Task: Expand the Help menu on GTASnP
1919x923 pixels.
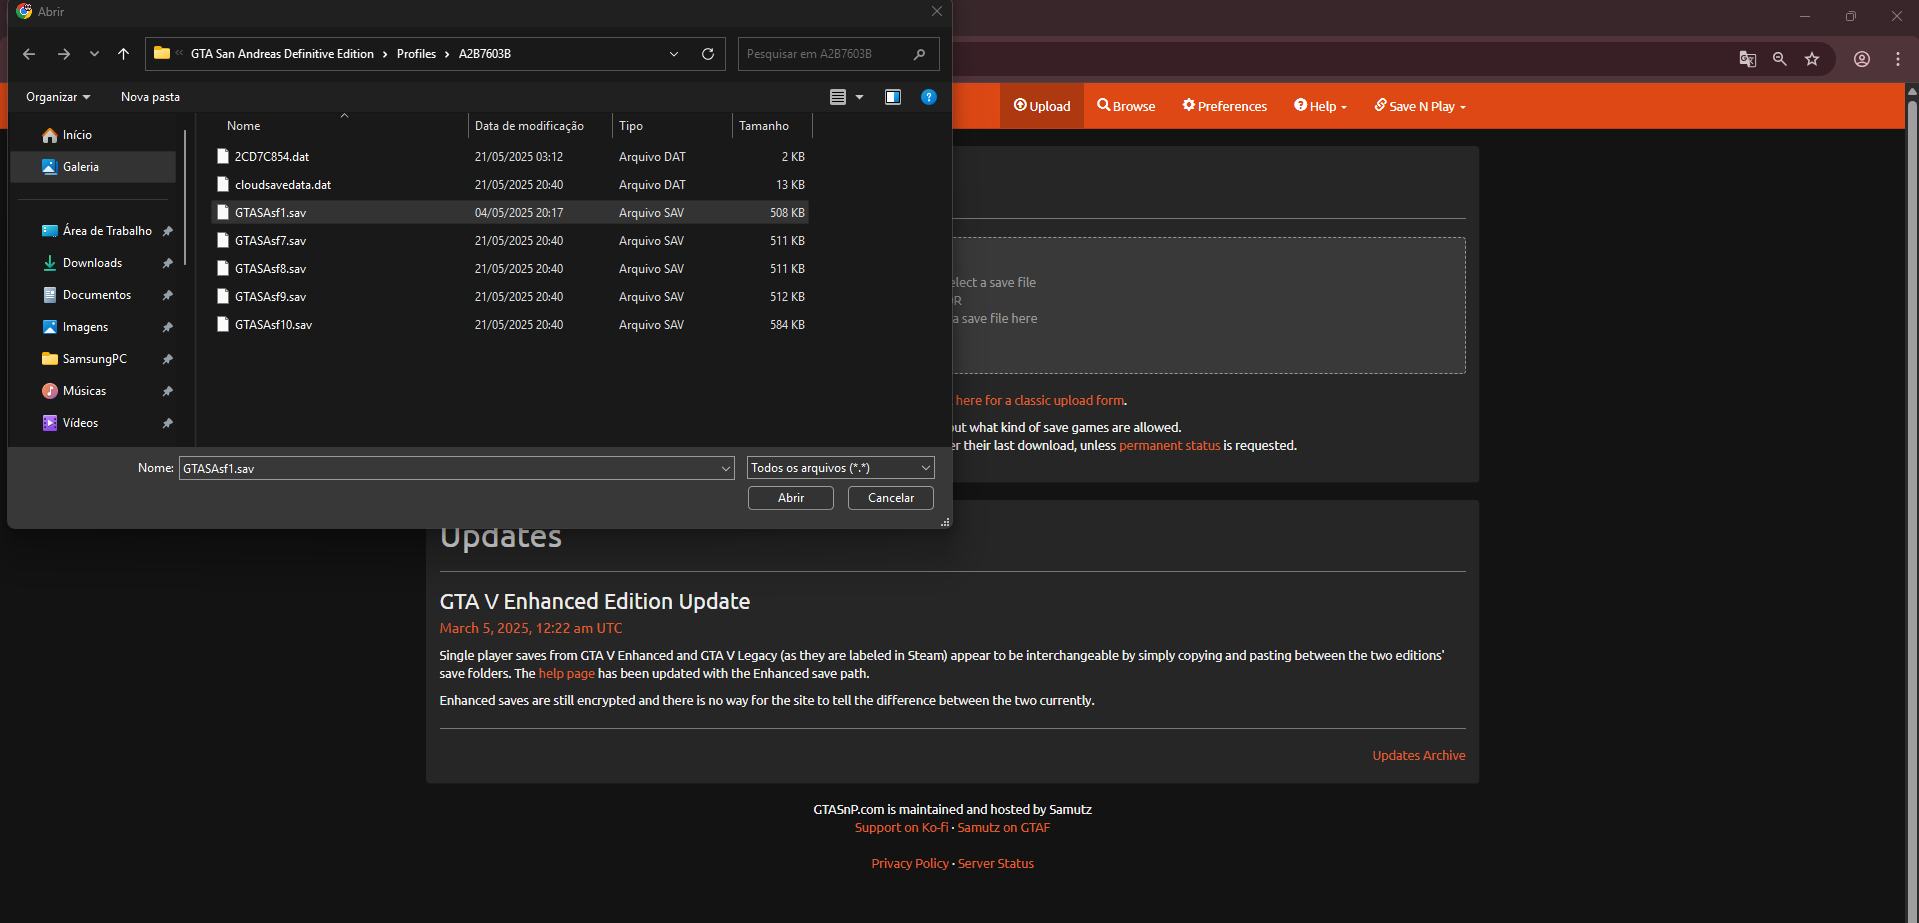Action: tap(1321, 106)
